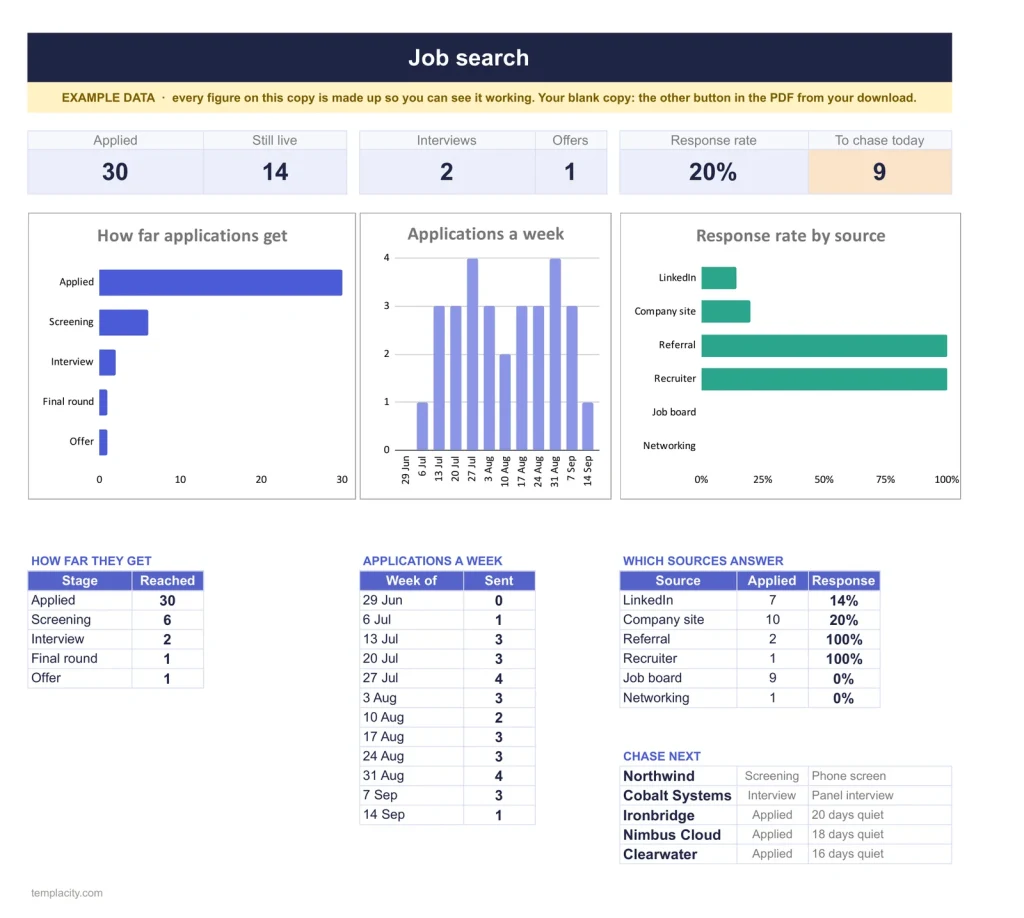The width and height of the screenshot is (1024, 918).
Task: Select the 'How far applications get' chart
Action: click(x=192, y=356)
